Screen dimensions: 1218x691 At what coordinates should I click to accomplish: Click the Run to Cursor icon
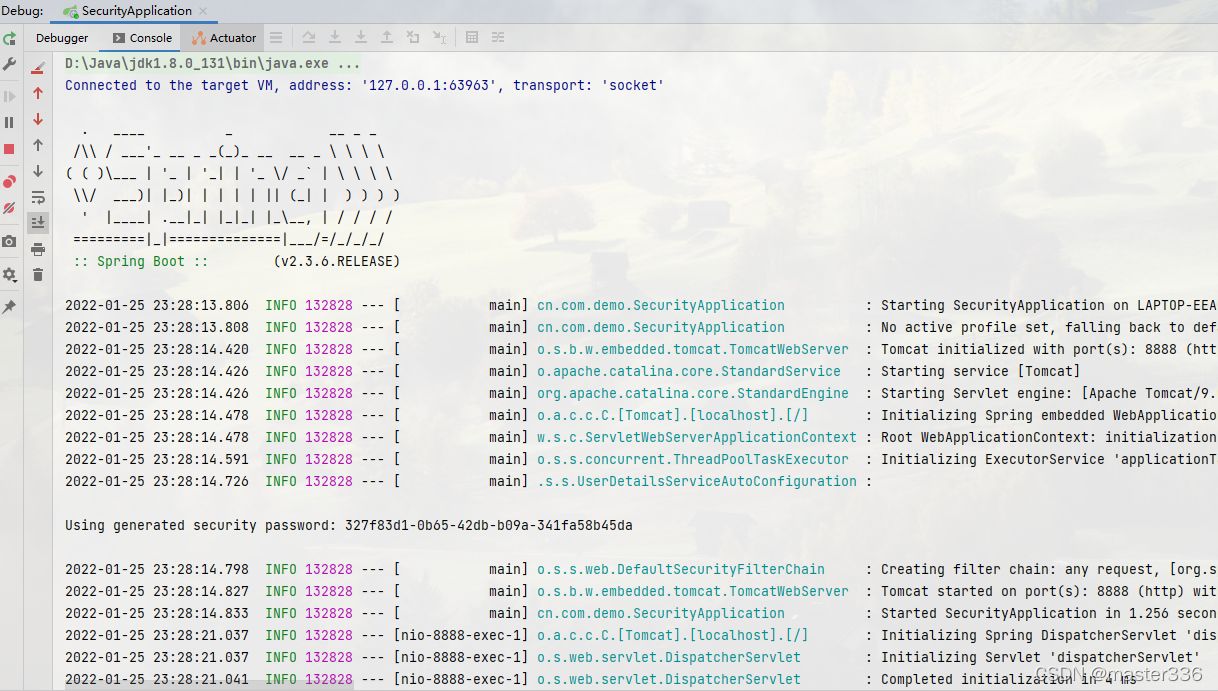tap(439, 38)
